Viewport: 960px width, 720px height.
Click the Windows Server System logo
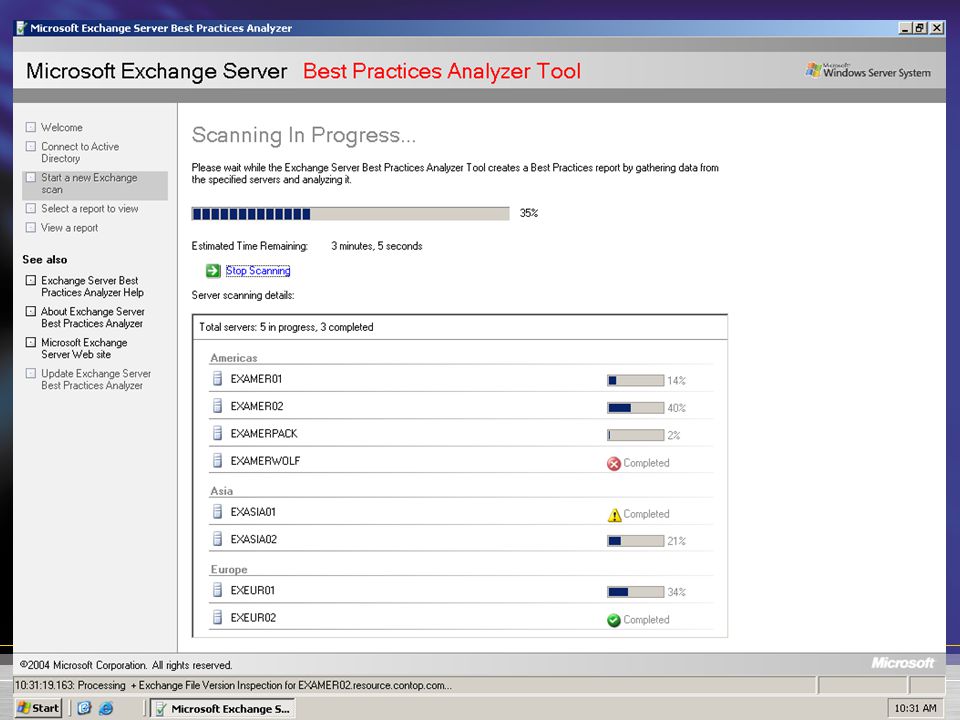click(x=868, y=71)
